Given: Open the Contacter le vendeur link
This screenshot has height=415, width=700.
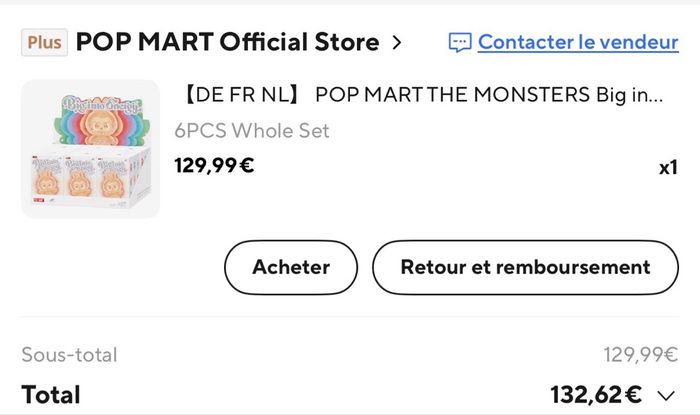Looking at the screenshot, I should click(577, 42).
